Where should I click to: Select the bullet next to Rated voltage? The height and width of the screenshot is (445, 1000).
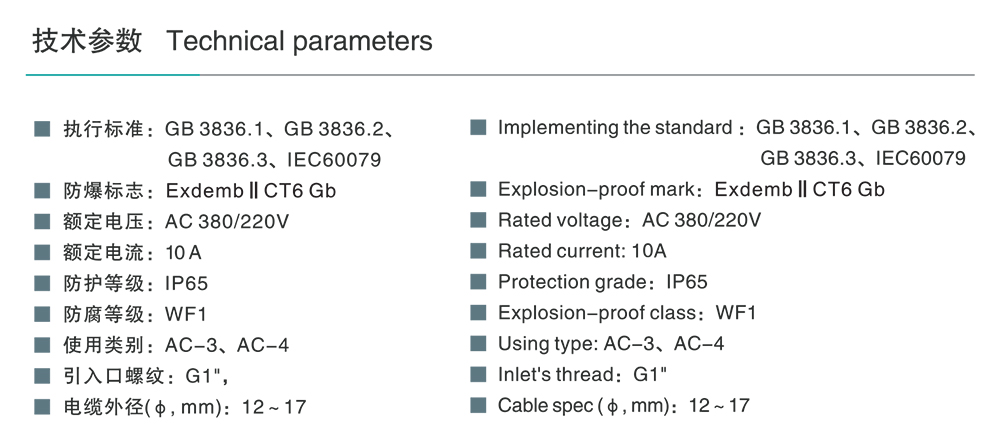click(x=478, y=220)
